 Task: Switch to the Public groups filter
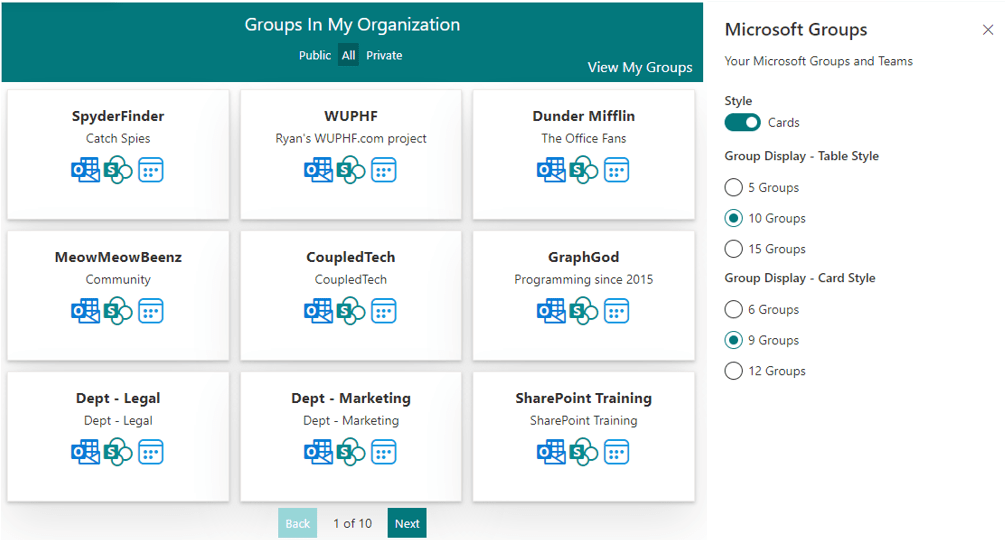(314, 56)
